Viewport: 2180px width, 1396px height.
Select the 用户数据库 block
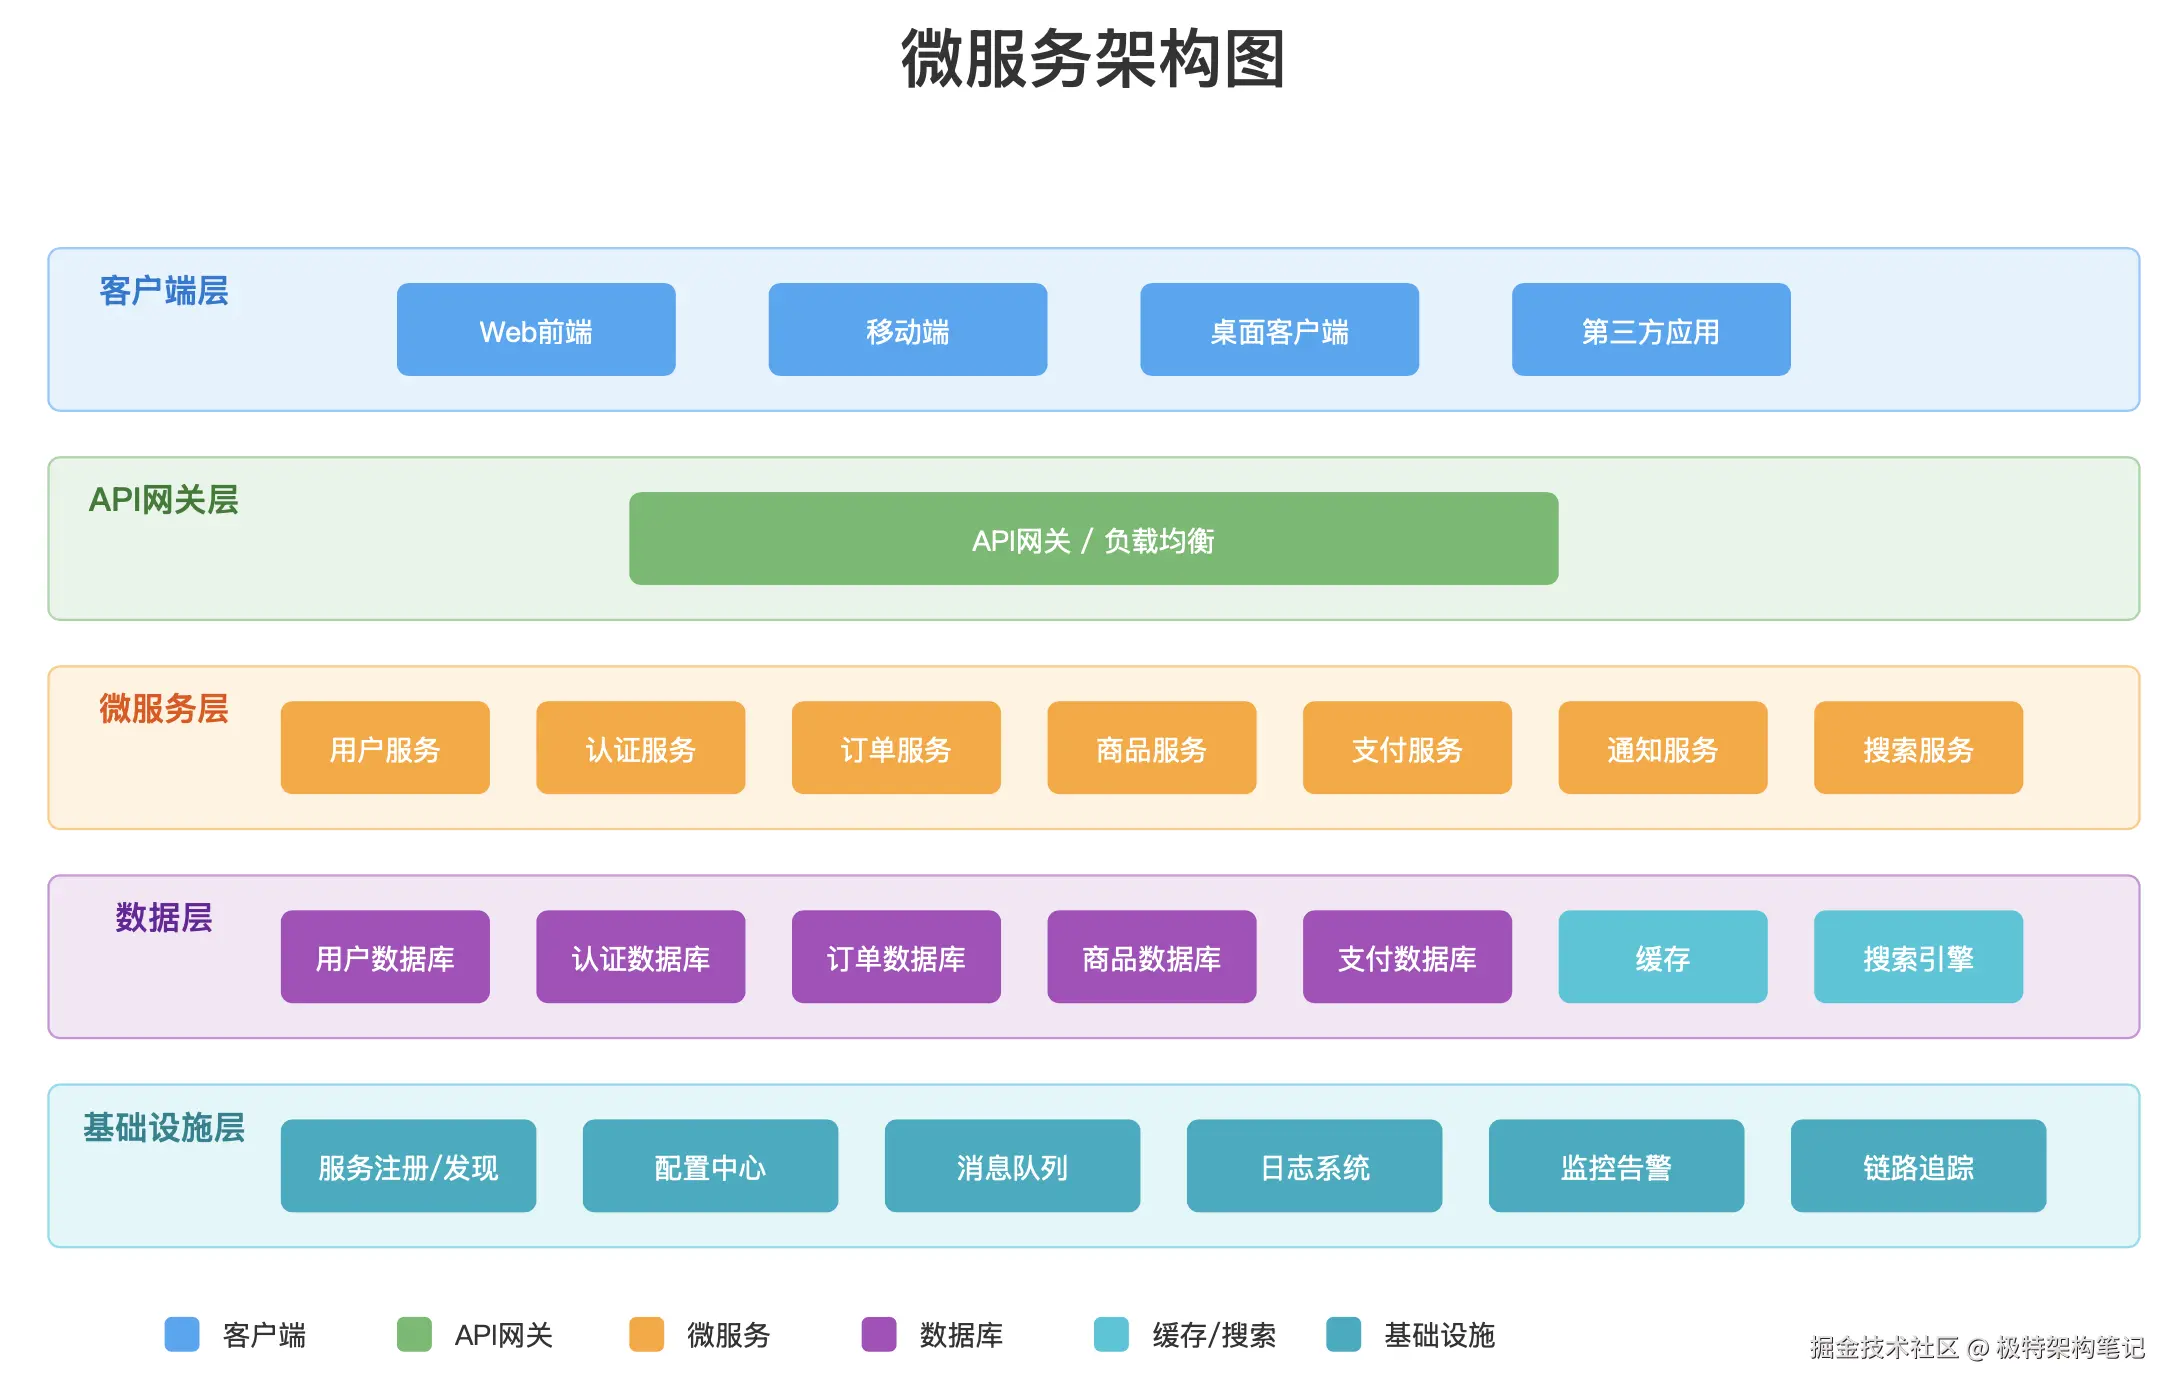pos(385,958)
